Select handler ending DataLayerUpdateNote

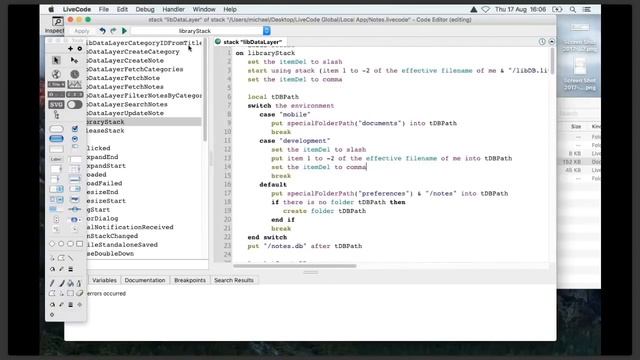(126, 113)
